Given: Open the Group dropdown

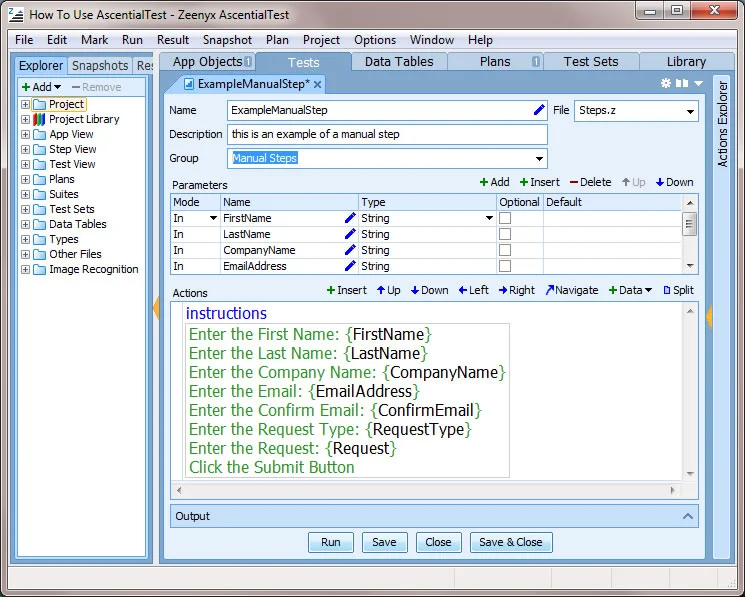Looking at the screenshot, I should [539, 159].
